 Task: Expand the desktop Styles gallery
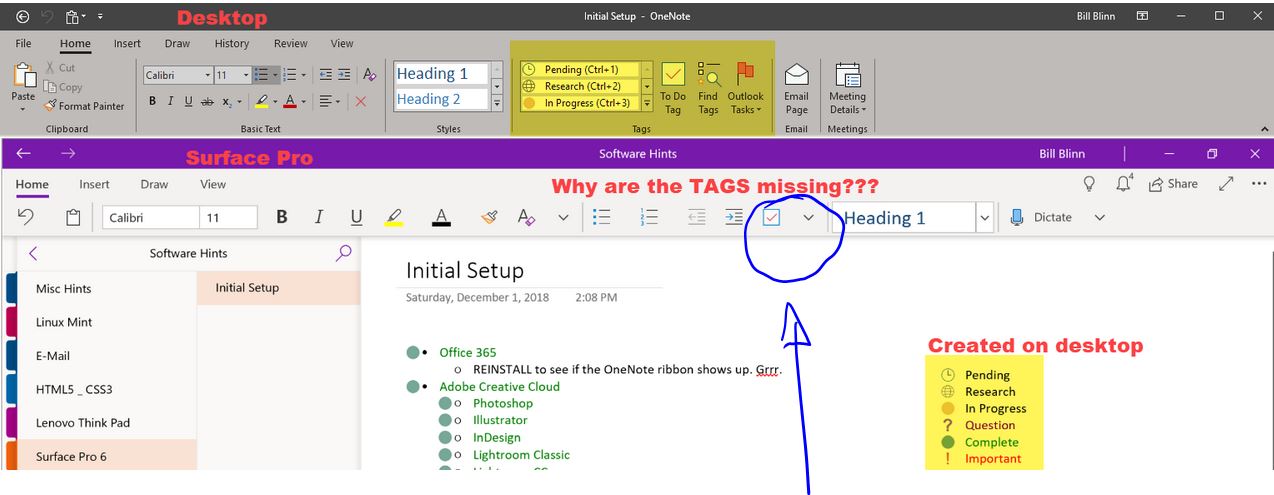(x=497, y=103)
